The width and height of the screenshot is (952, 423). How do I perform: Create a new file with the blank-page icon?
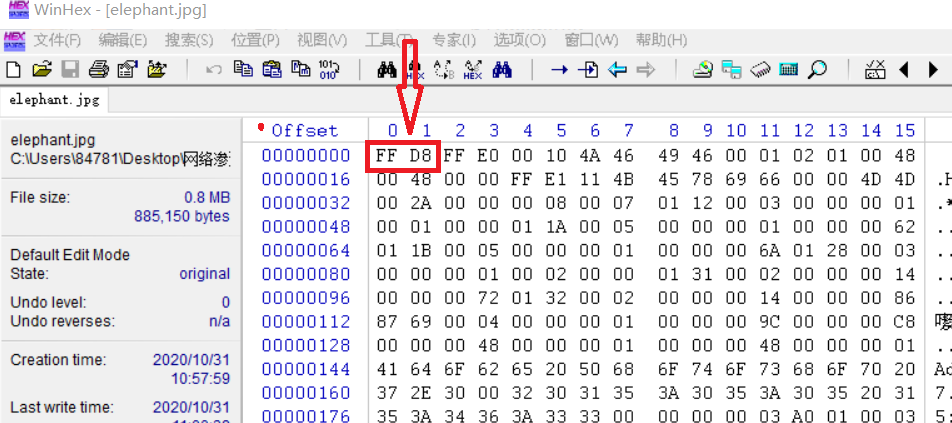[13, 69]
